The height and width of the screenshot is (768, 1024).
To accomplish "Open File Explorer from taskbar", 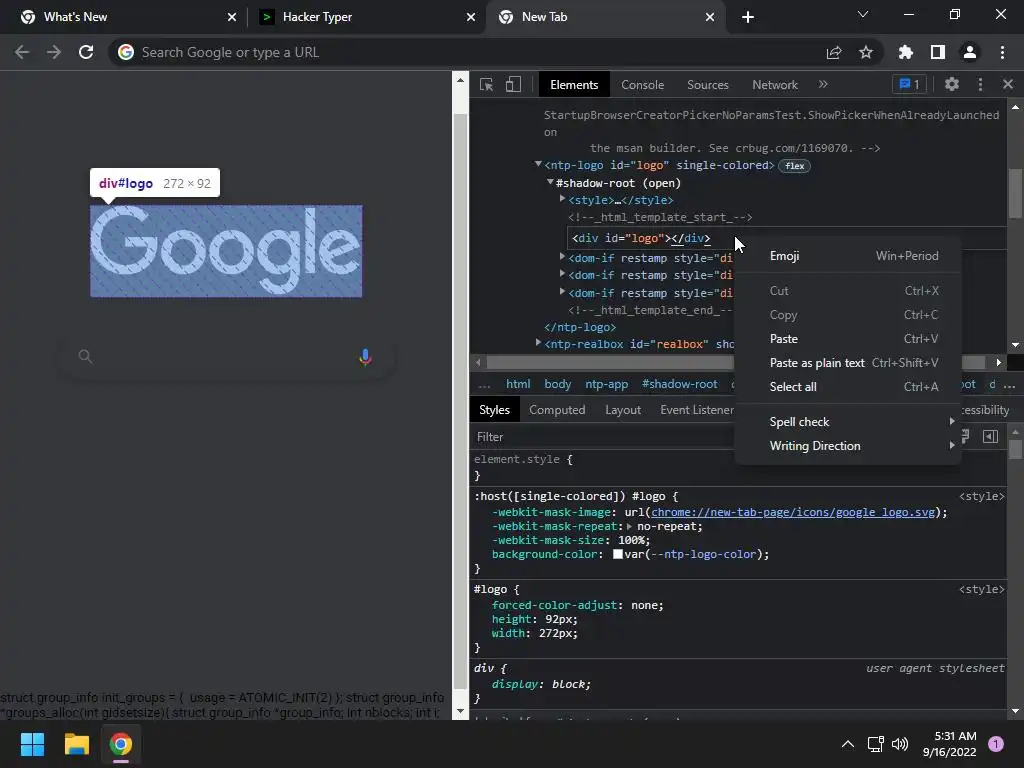I will point(76,744).
